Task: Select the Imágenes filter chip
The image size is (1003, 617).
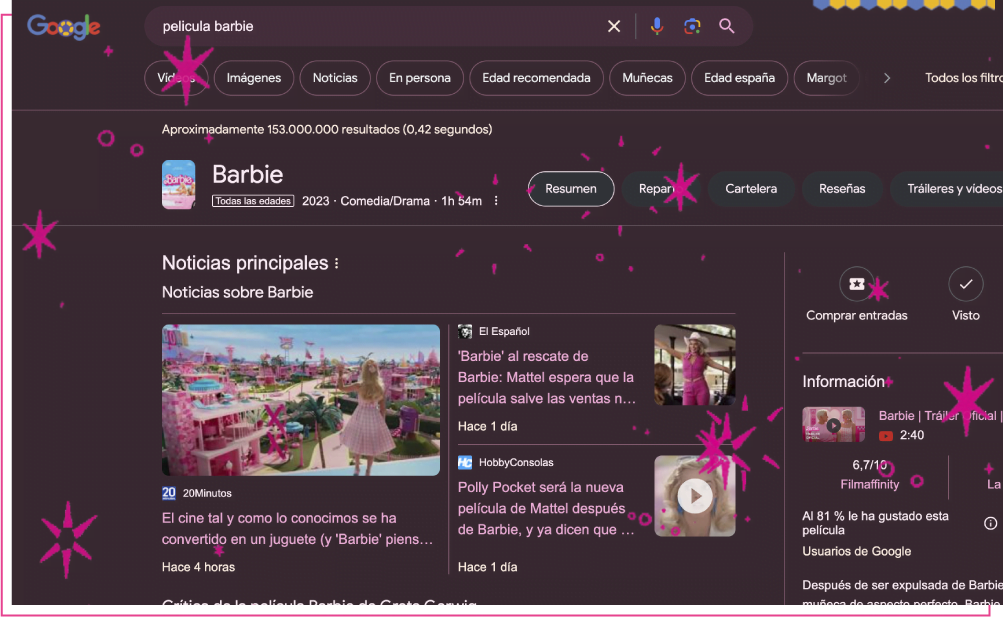Action: tap(254, 78)
